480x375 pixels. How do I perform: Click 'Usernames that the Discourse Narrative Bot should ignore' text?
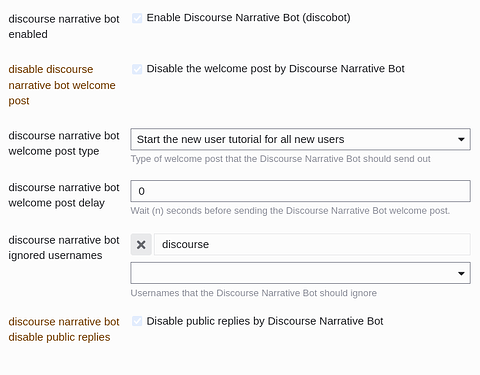click(x=254, y=293)
